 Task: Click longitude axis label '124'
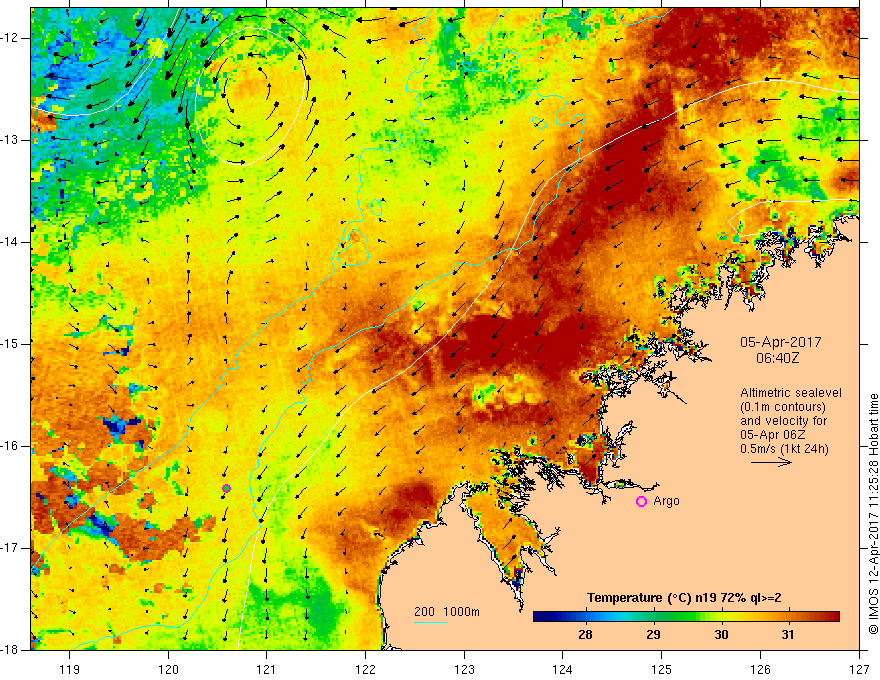click(563, 669)
